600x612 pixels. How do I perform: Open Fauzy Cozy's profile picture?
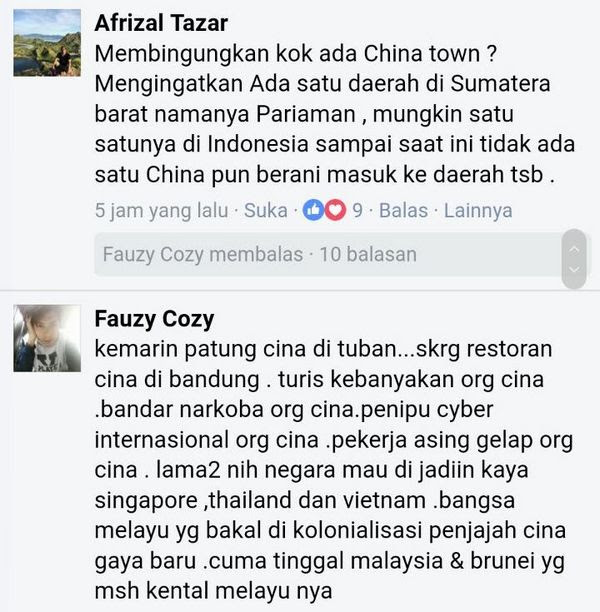pos(47,338)
